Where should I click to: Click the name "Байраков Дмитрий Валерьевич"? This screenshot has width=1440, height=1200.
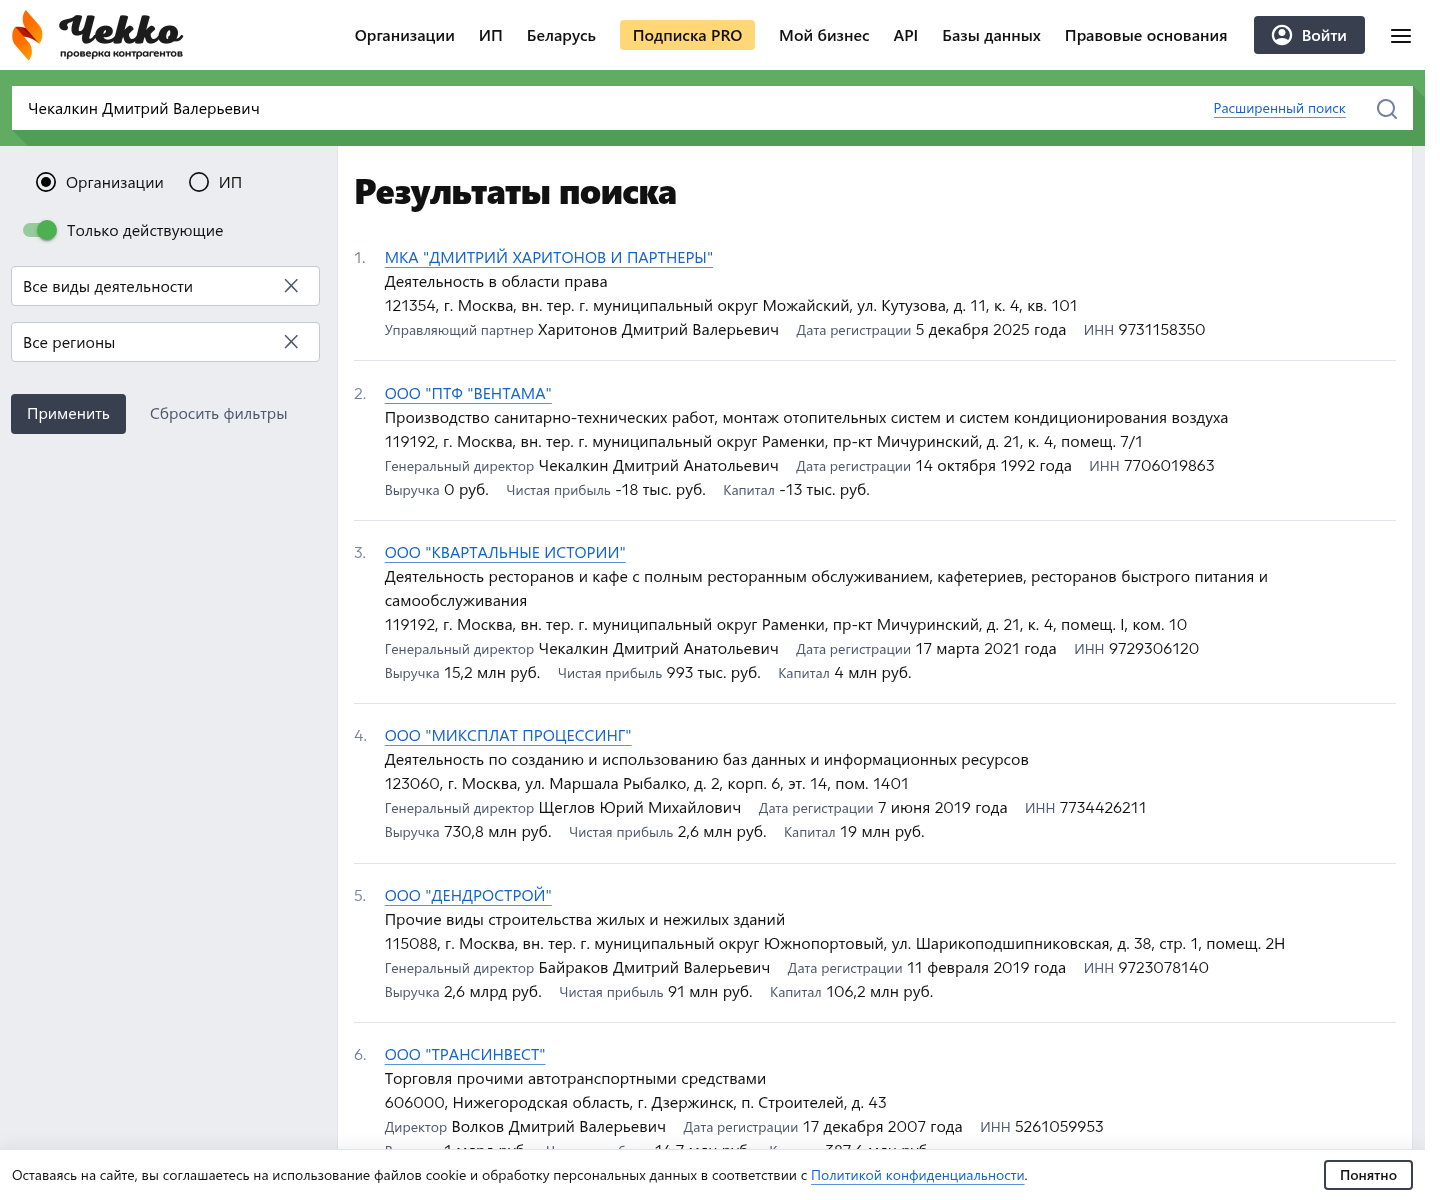(654, 968)
